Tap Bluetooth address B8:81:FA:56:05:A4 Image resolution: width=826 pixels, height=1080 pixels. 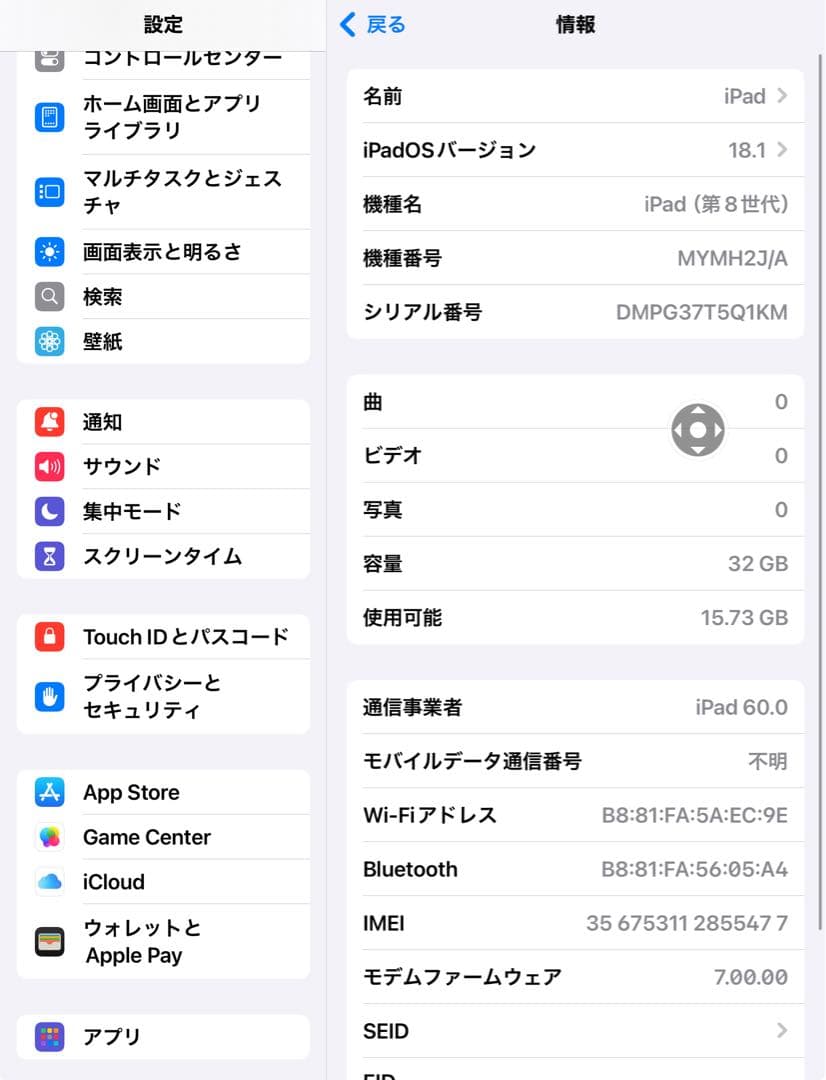(x=694, y=869)
